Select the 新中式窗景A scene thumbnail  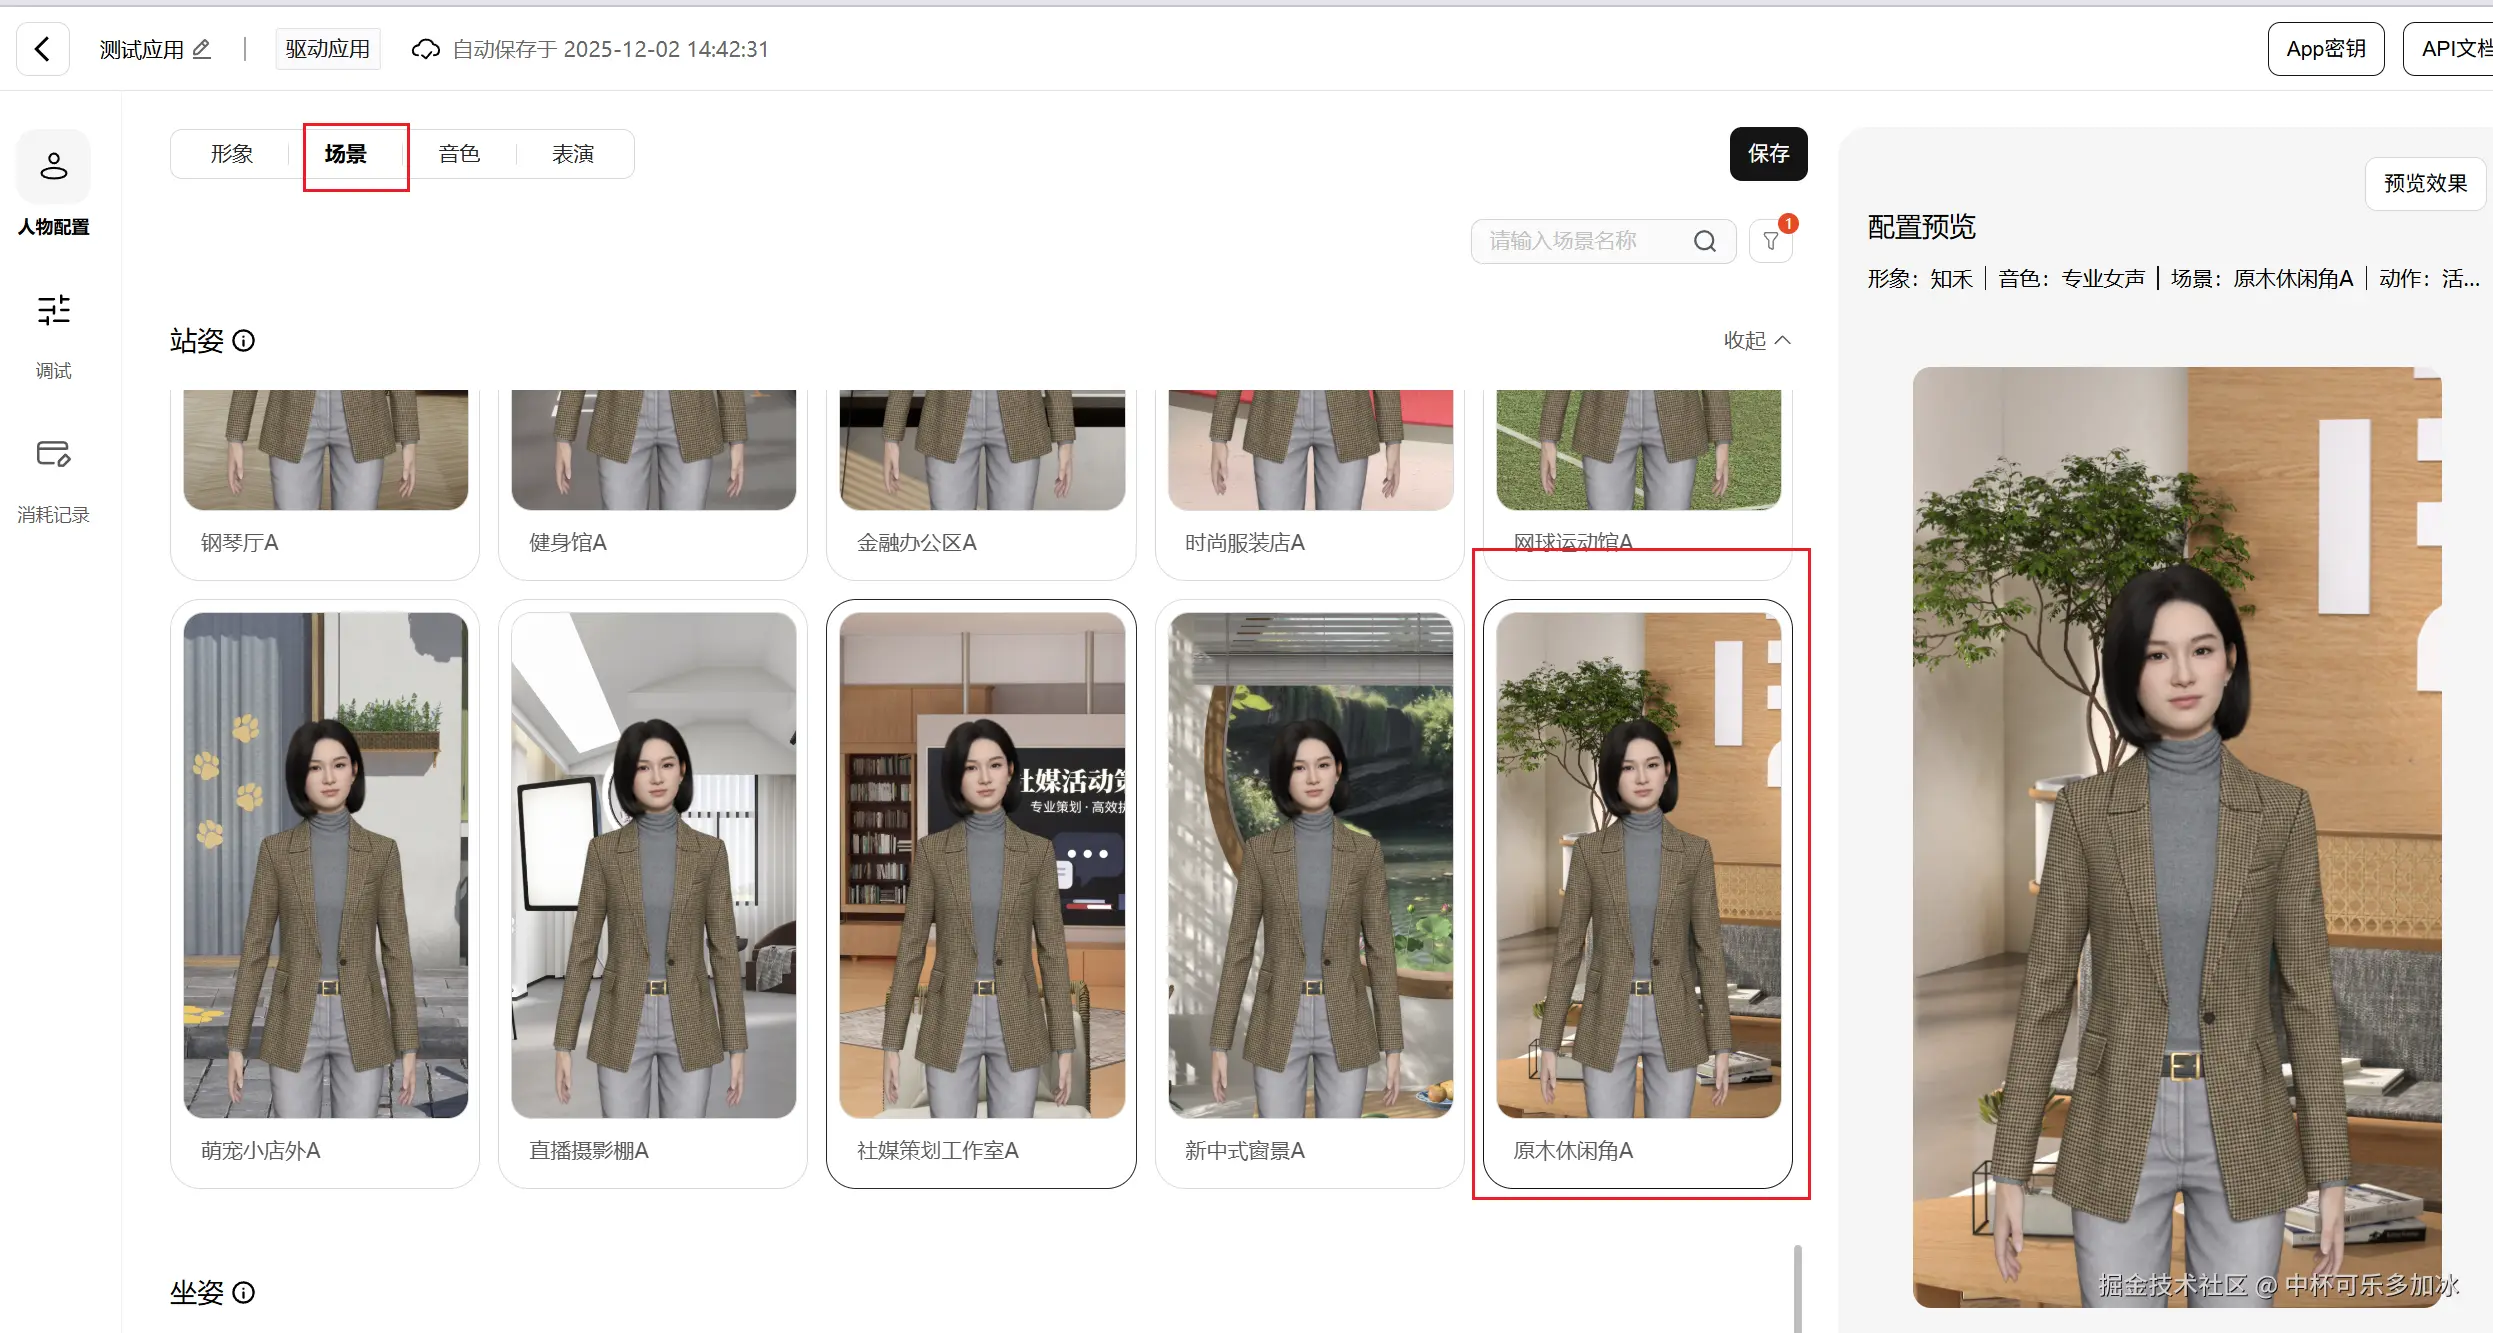click(1310, 865)
